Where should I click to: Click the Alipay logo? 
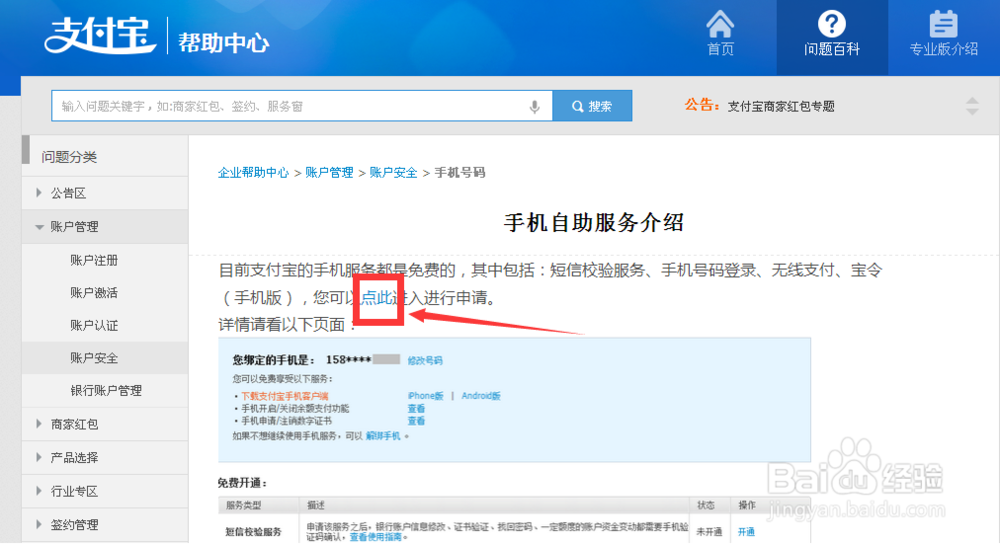click(100, 35)
